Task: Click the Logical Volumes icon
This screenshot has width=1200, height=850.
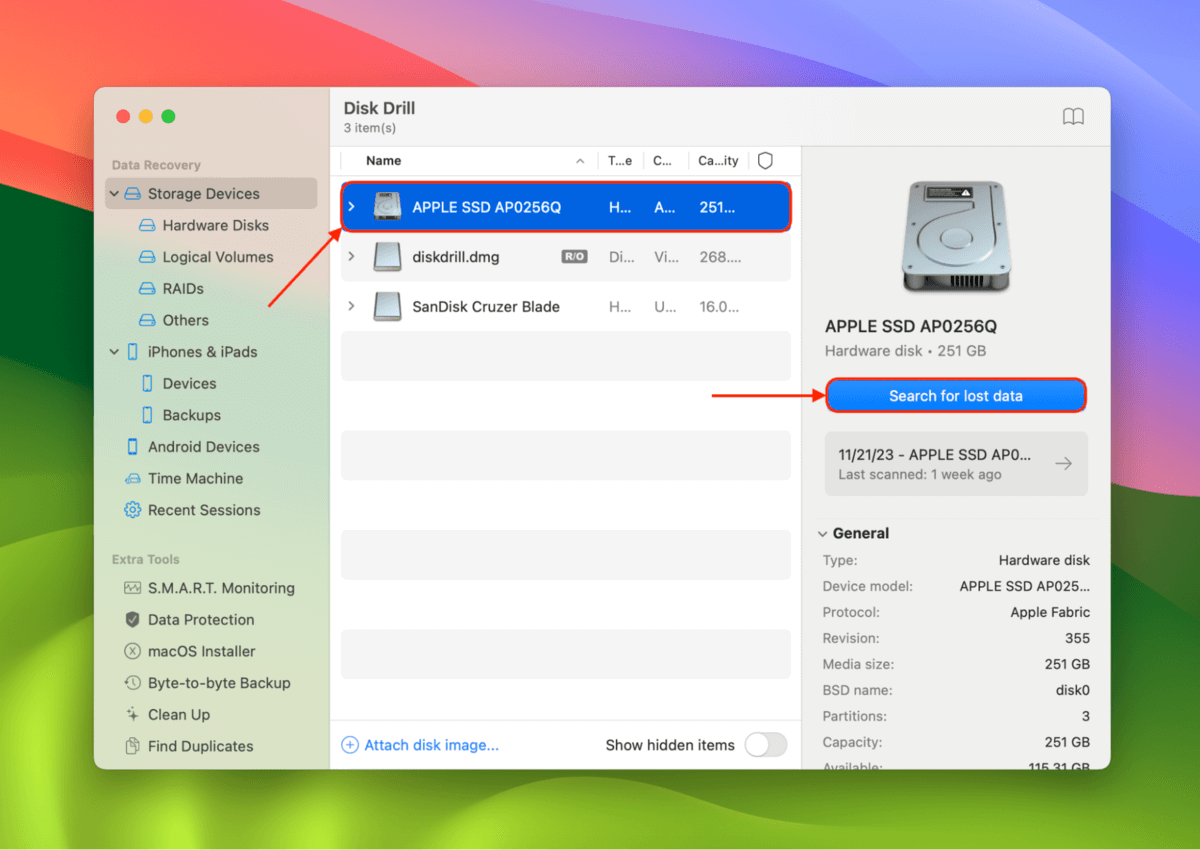Action: click(147, 257)
